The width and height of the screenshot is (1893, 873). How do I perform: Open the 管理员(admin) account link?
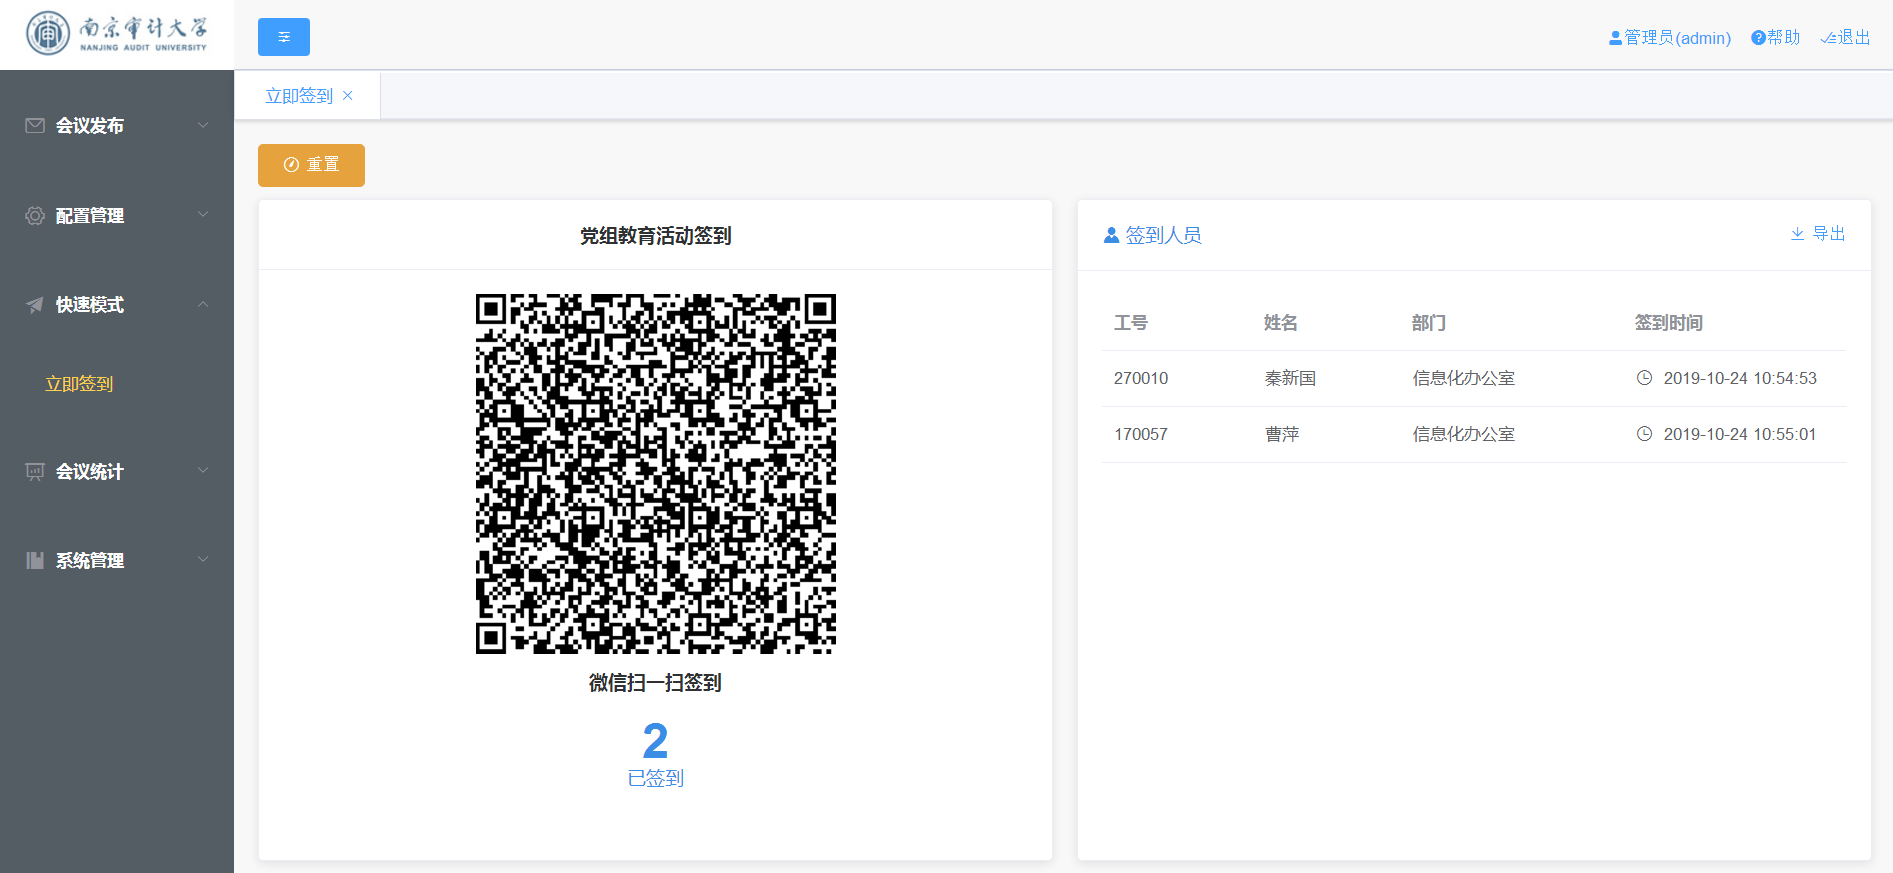pos(1670,38)
